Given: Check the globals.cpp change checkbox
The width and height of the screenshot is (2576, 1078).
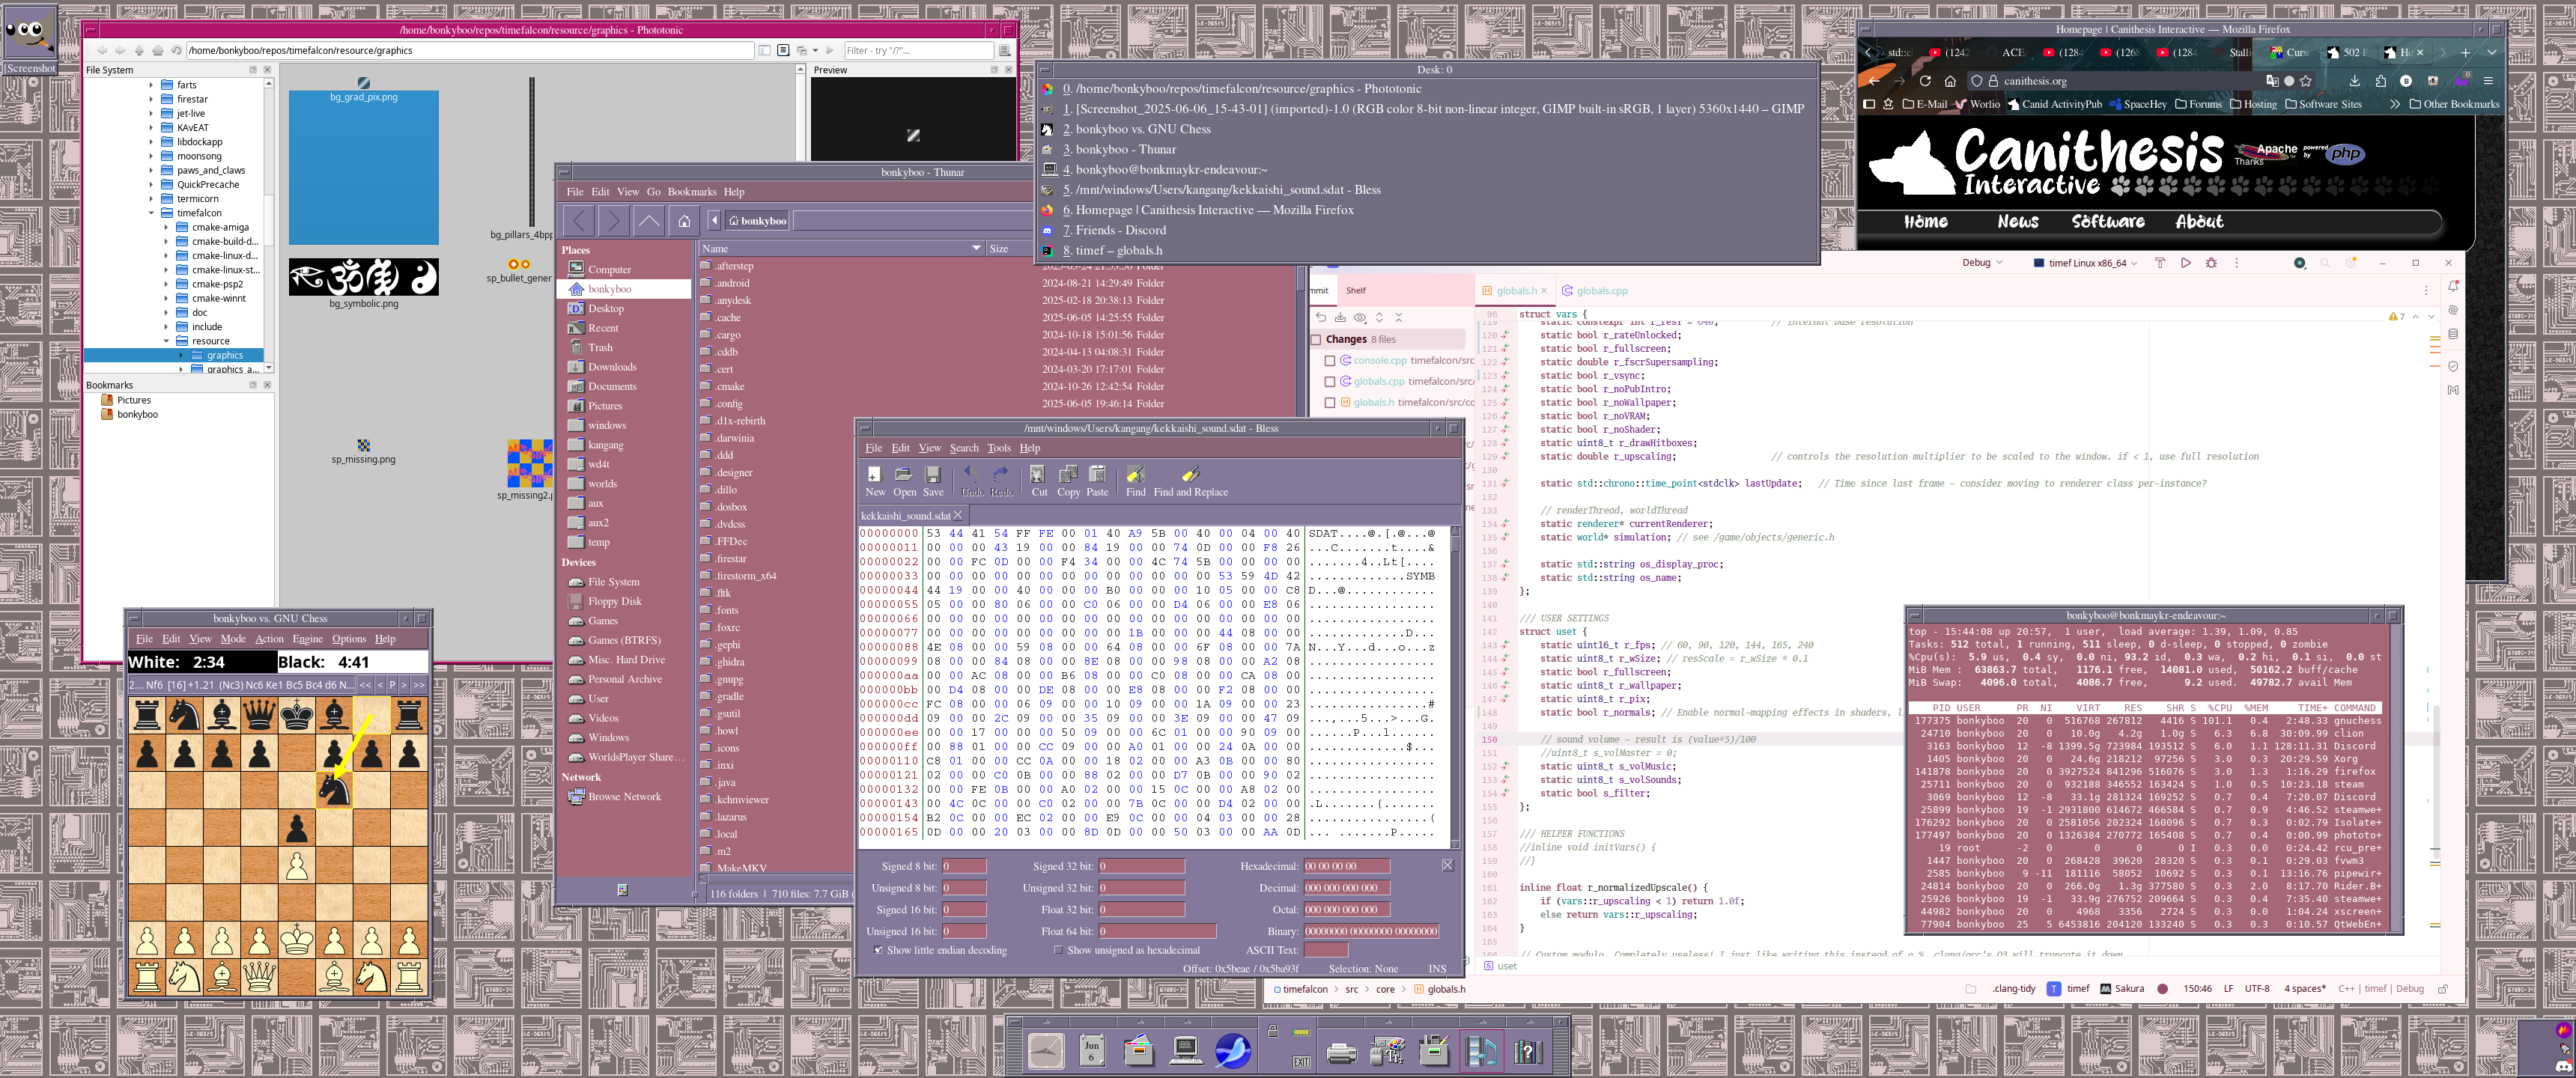Looking at the screenshot, I should (x=1329, y=381).
